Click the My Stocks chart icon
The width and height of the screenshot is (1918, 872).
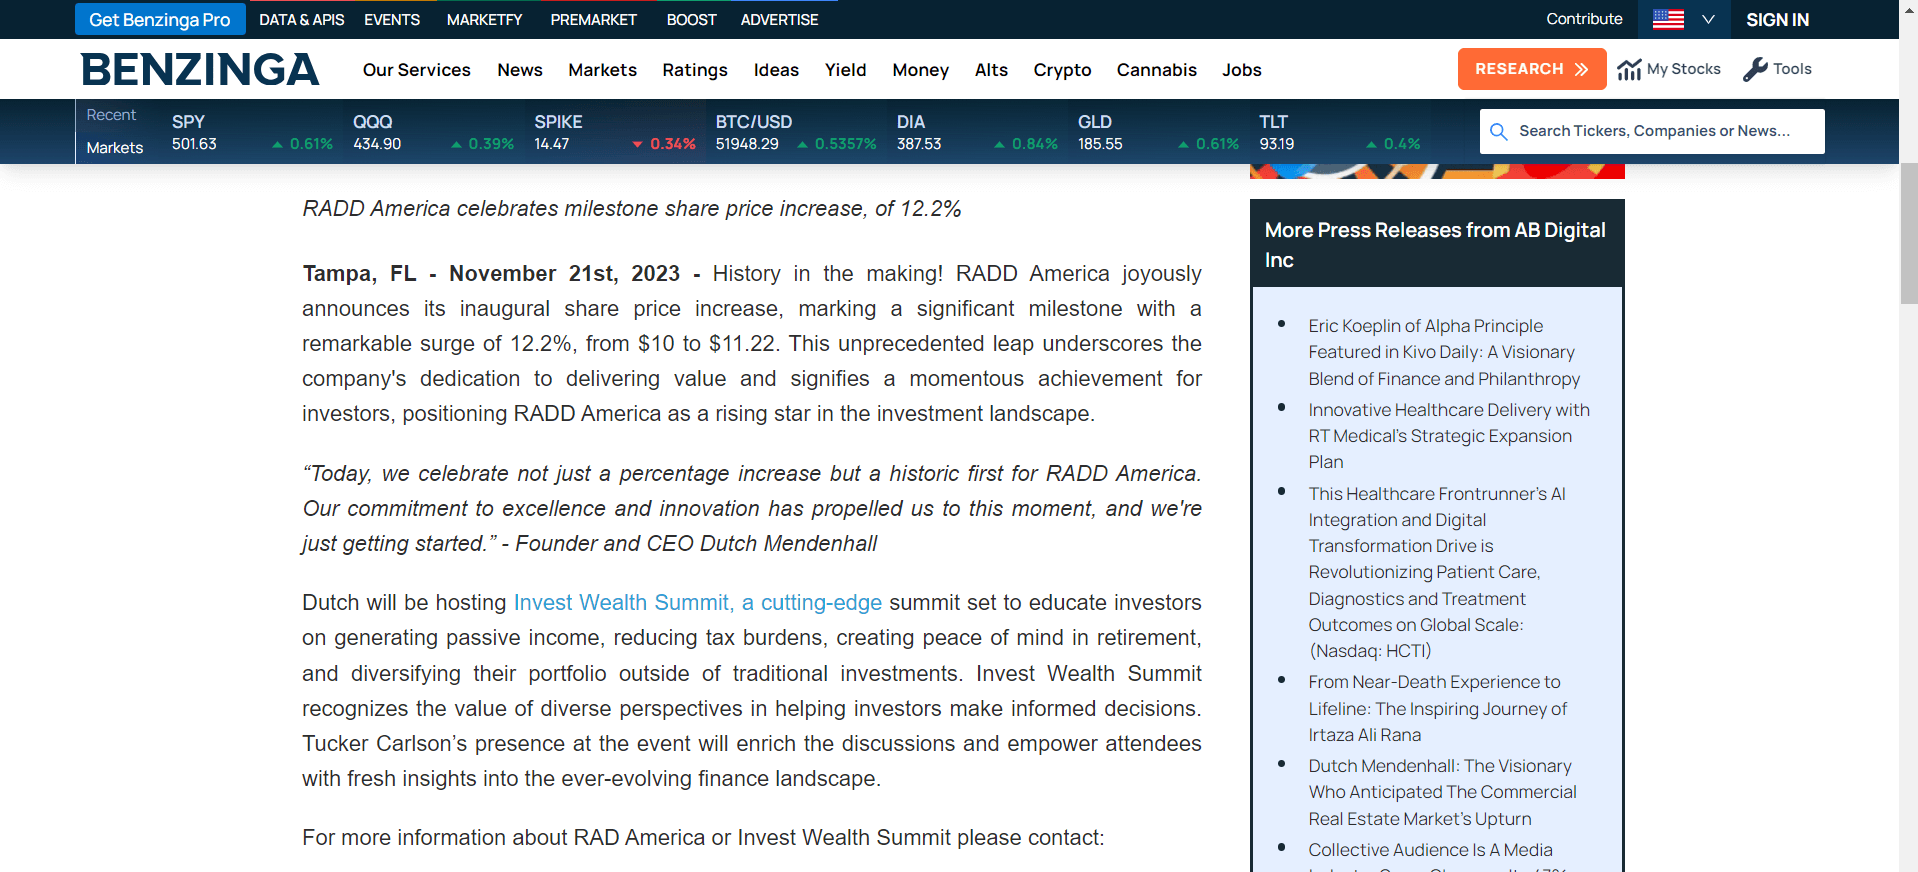point(1629,69)
